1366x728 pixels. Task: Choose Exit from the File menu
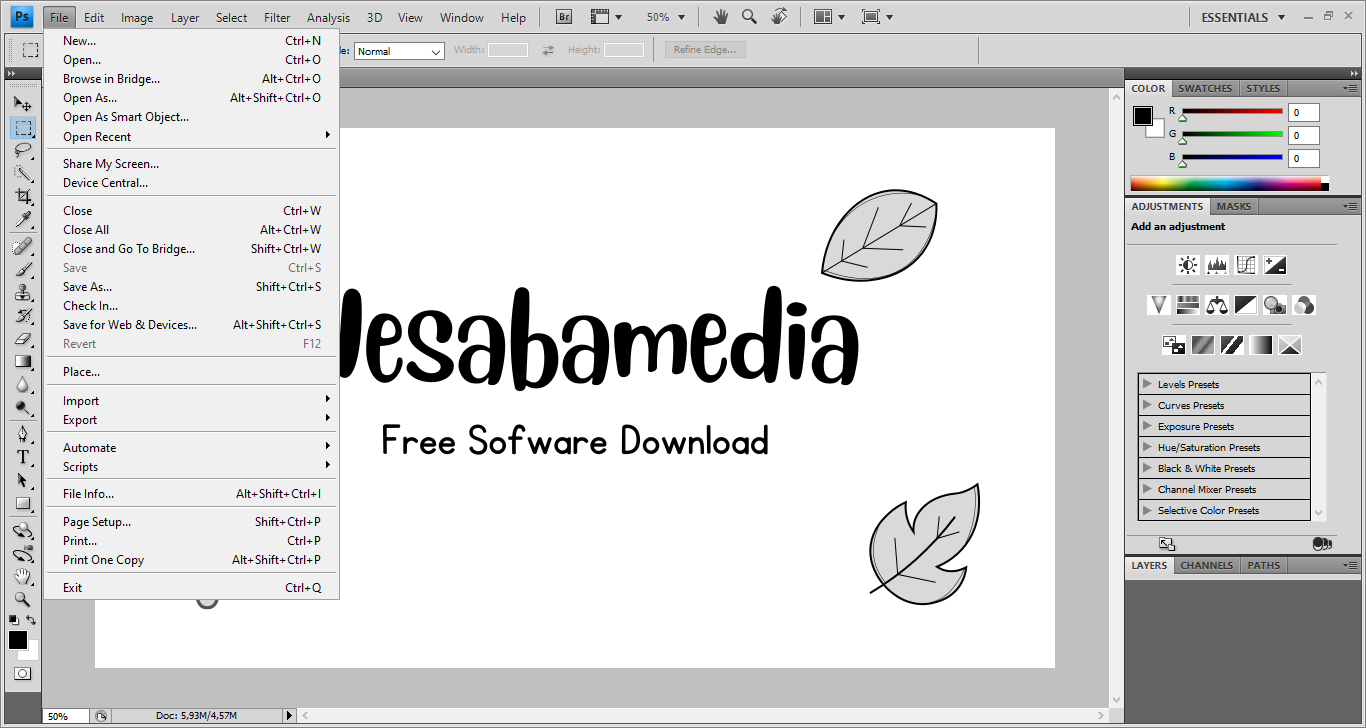click(x=73, y=588)
